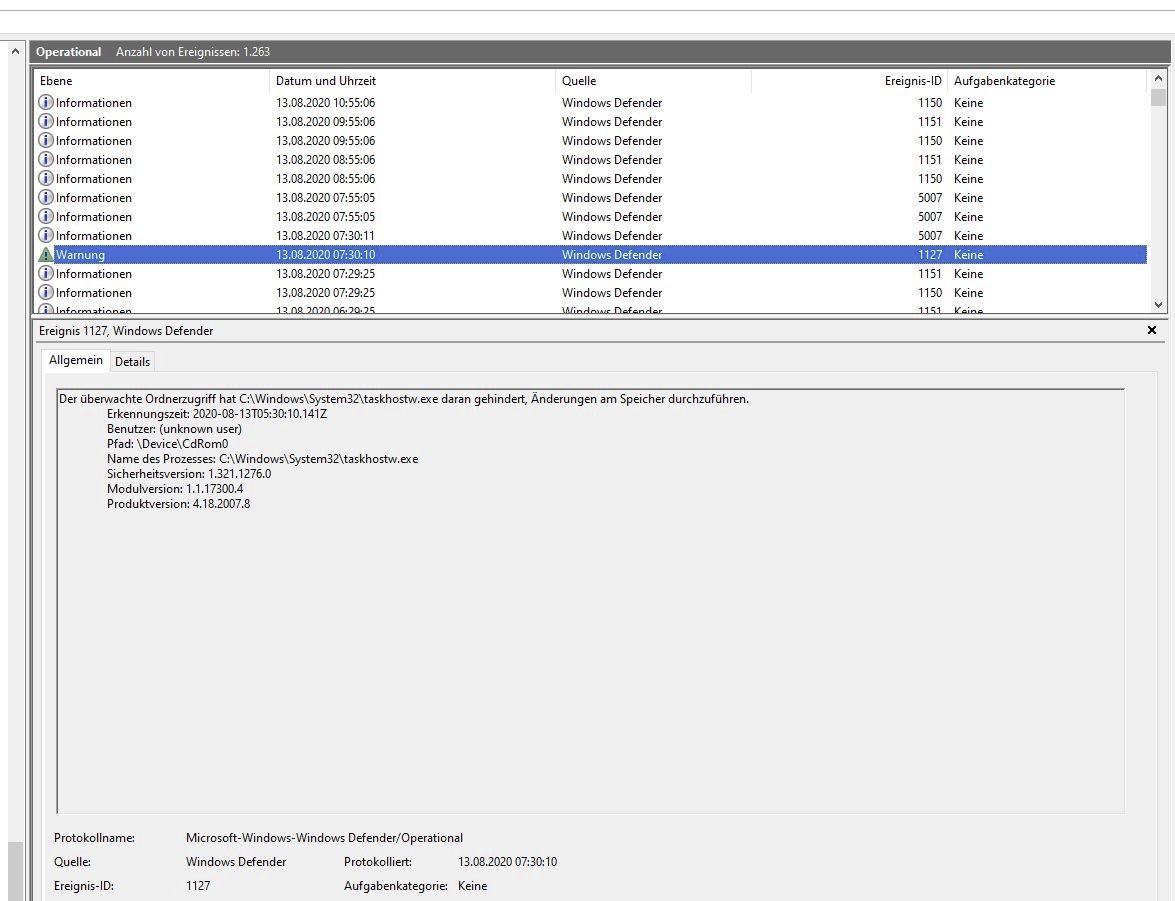Viewport: 1175px width, 901px height.
Task: Click the event list scroll-up arrow
Action: 1159,78
